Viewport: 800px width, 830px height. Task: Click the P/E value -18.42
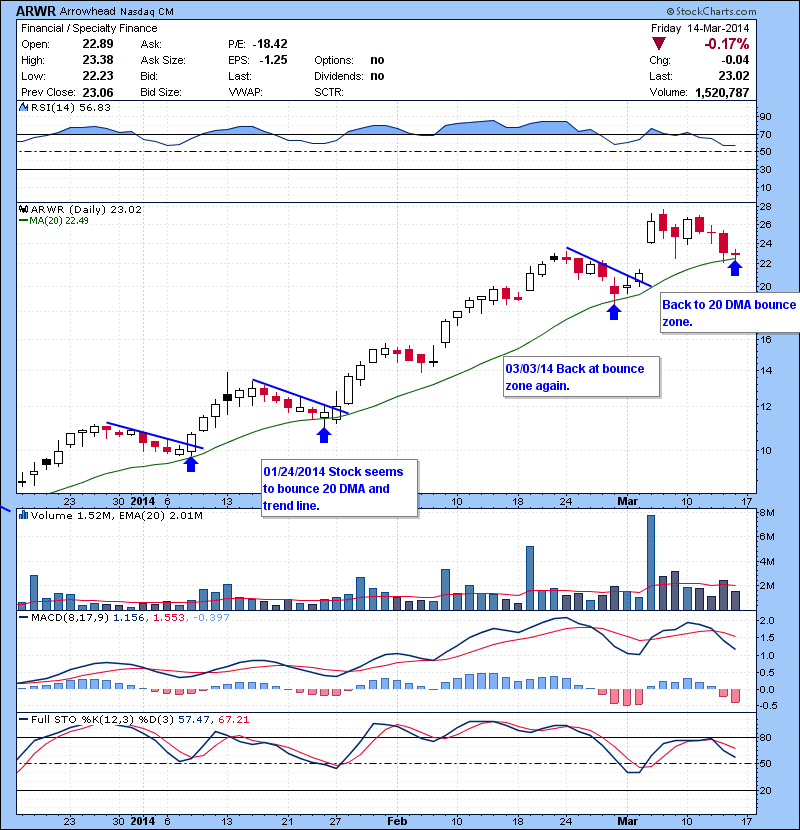pyautogui.click(x=270, y=44)
